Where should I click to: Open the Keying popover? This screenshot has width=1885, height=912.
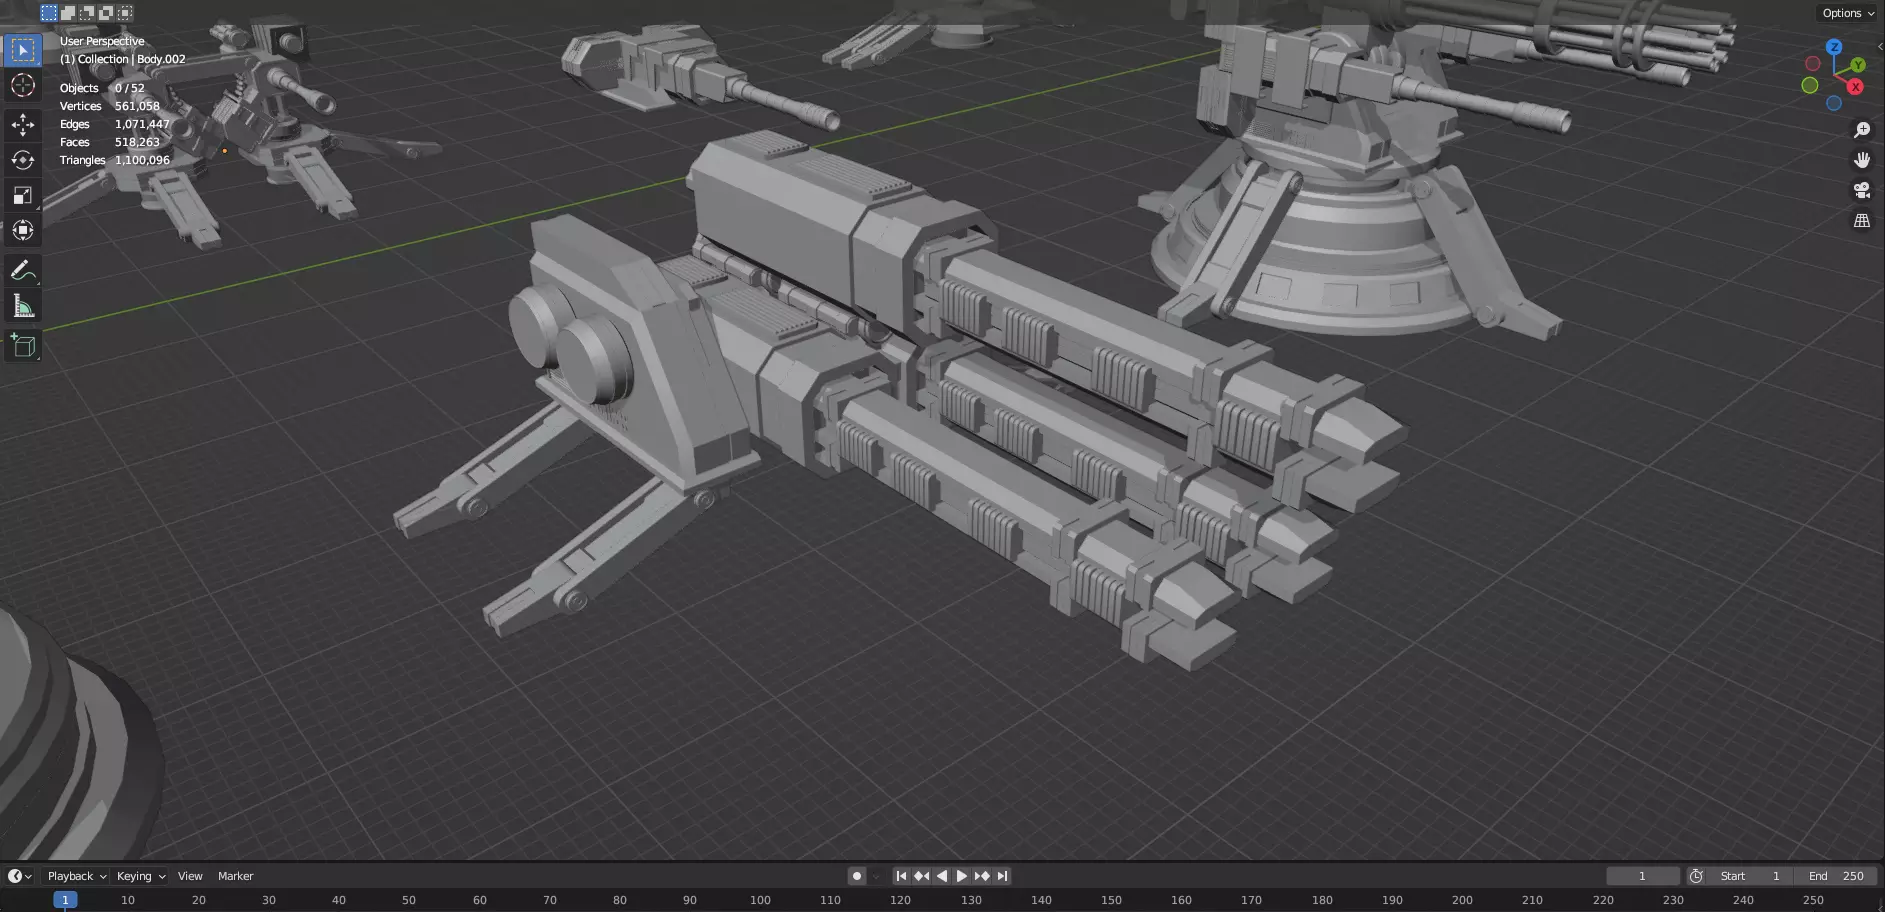pos(141,876)
